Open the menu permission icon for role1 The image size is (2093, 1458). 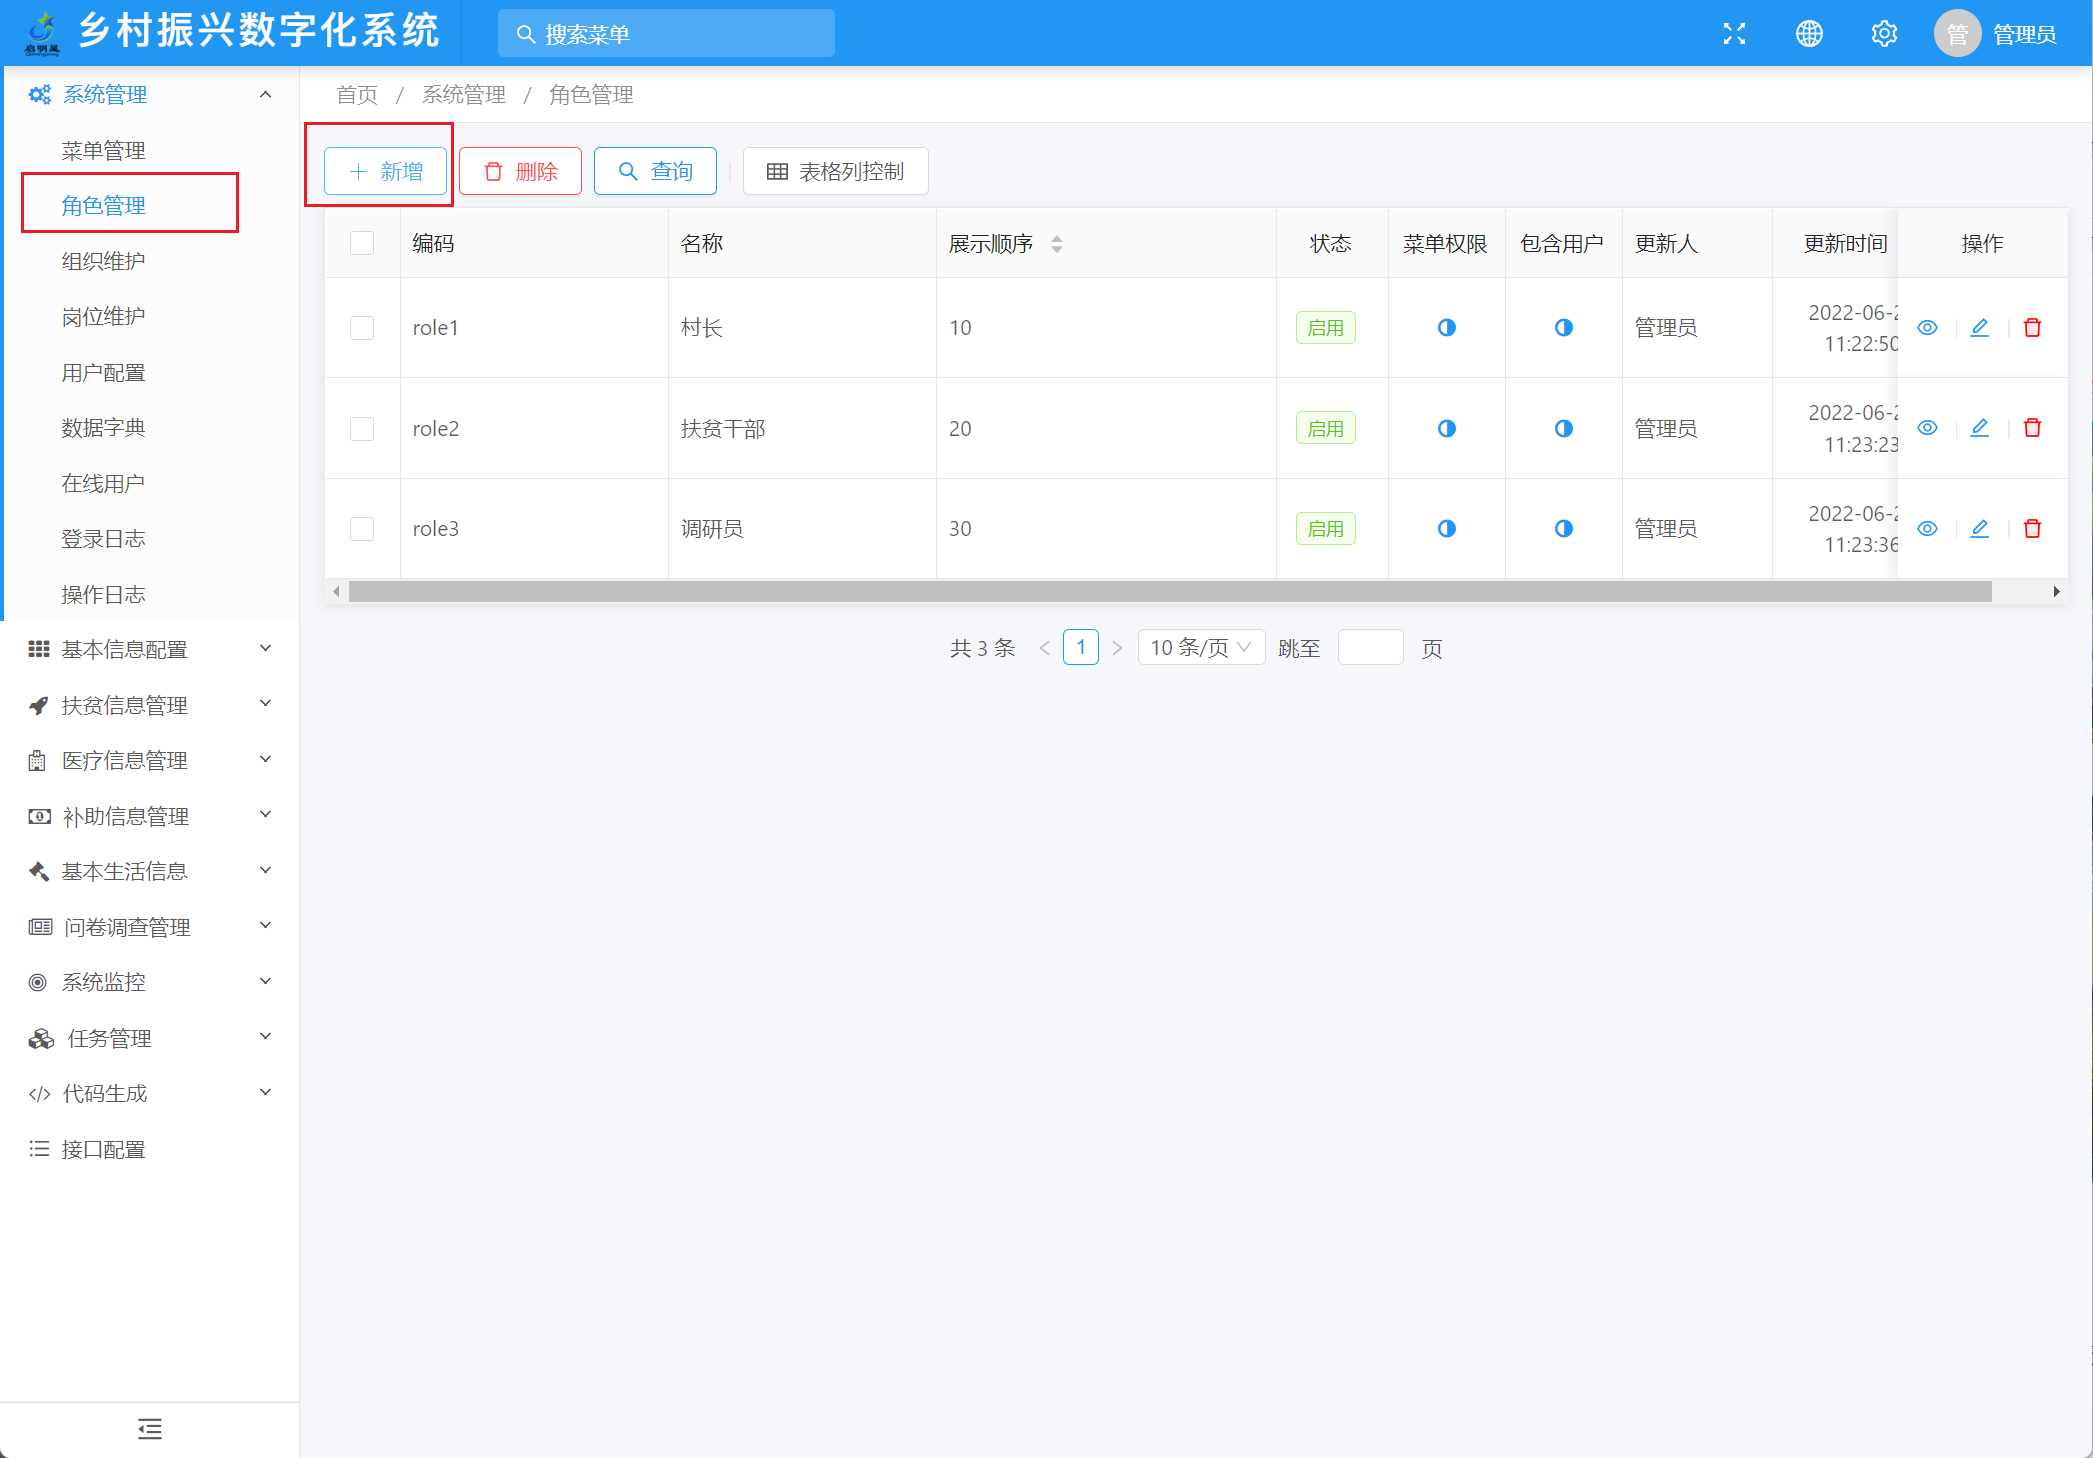1446,328
